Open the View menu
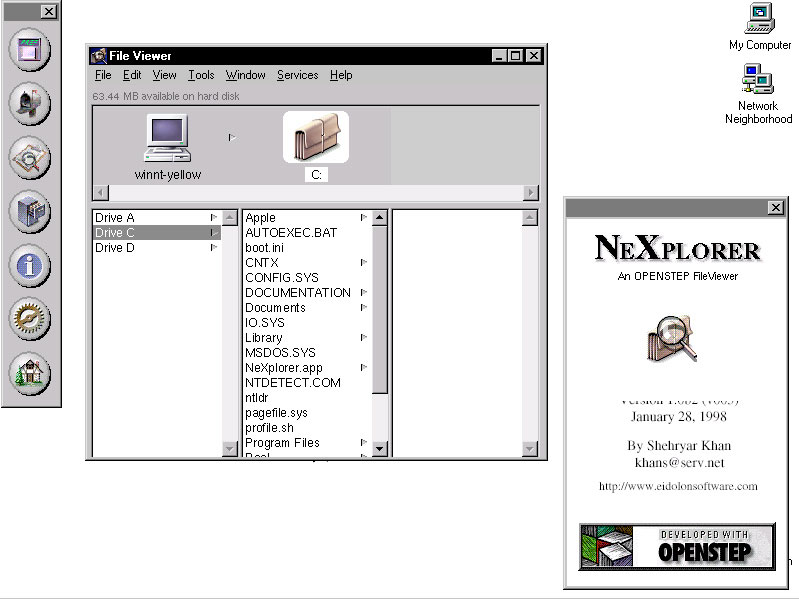Image resolution: width=799 pixels, height=599 pixels. point(164,75)
